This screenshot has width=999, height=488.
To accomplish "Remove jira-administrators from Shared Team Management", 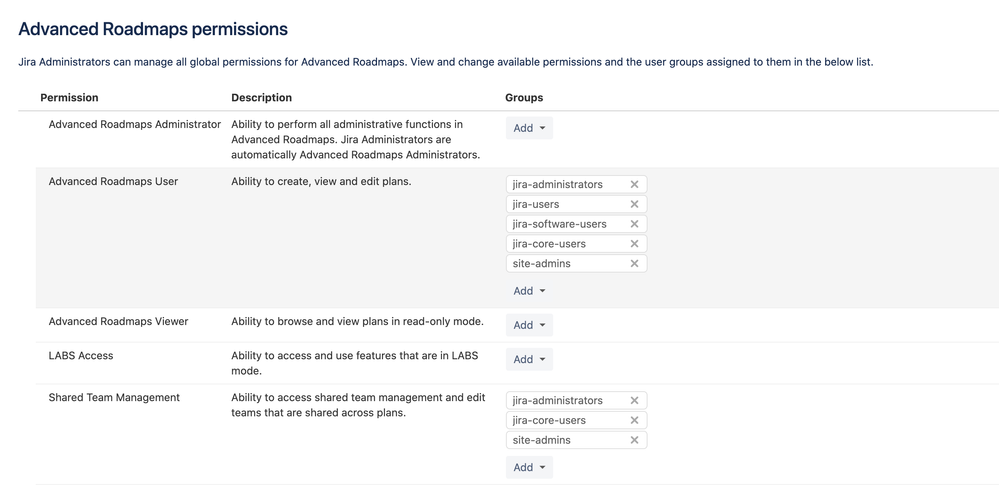I will coord(634,400).
